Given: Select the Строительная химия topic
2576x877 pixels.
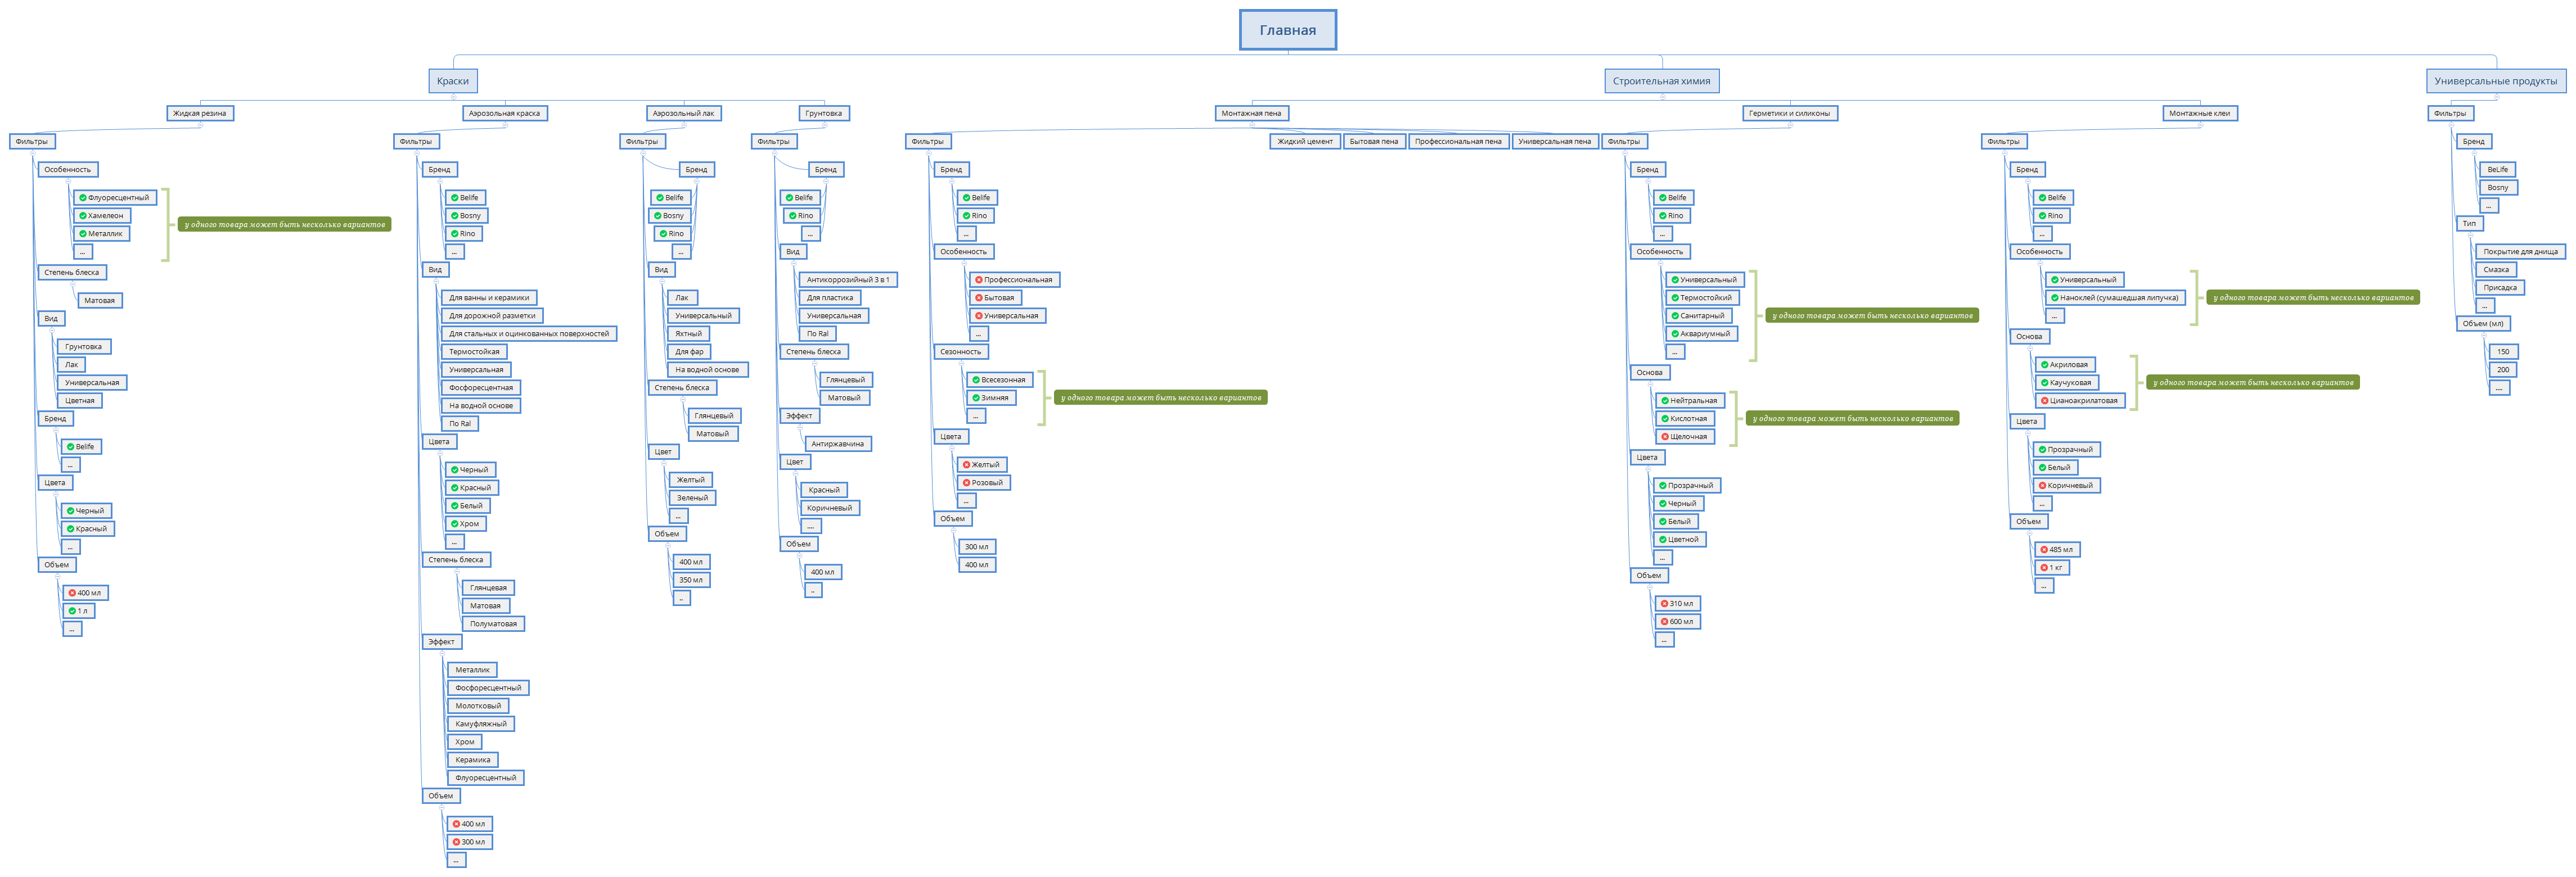Looking at the screenshot, I should click(x=1661, y=81).
